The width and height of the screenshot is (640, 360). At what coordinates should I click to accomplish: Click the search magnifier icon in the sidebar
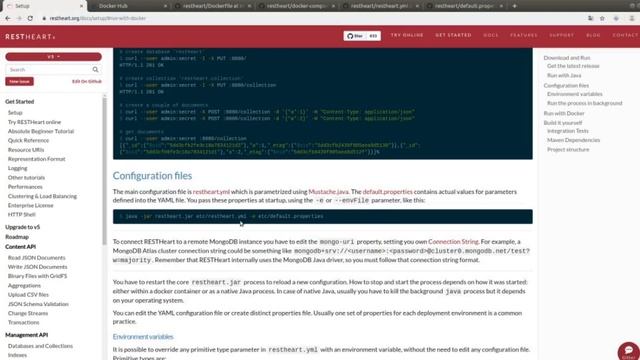tap(96, 70)
